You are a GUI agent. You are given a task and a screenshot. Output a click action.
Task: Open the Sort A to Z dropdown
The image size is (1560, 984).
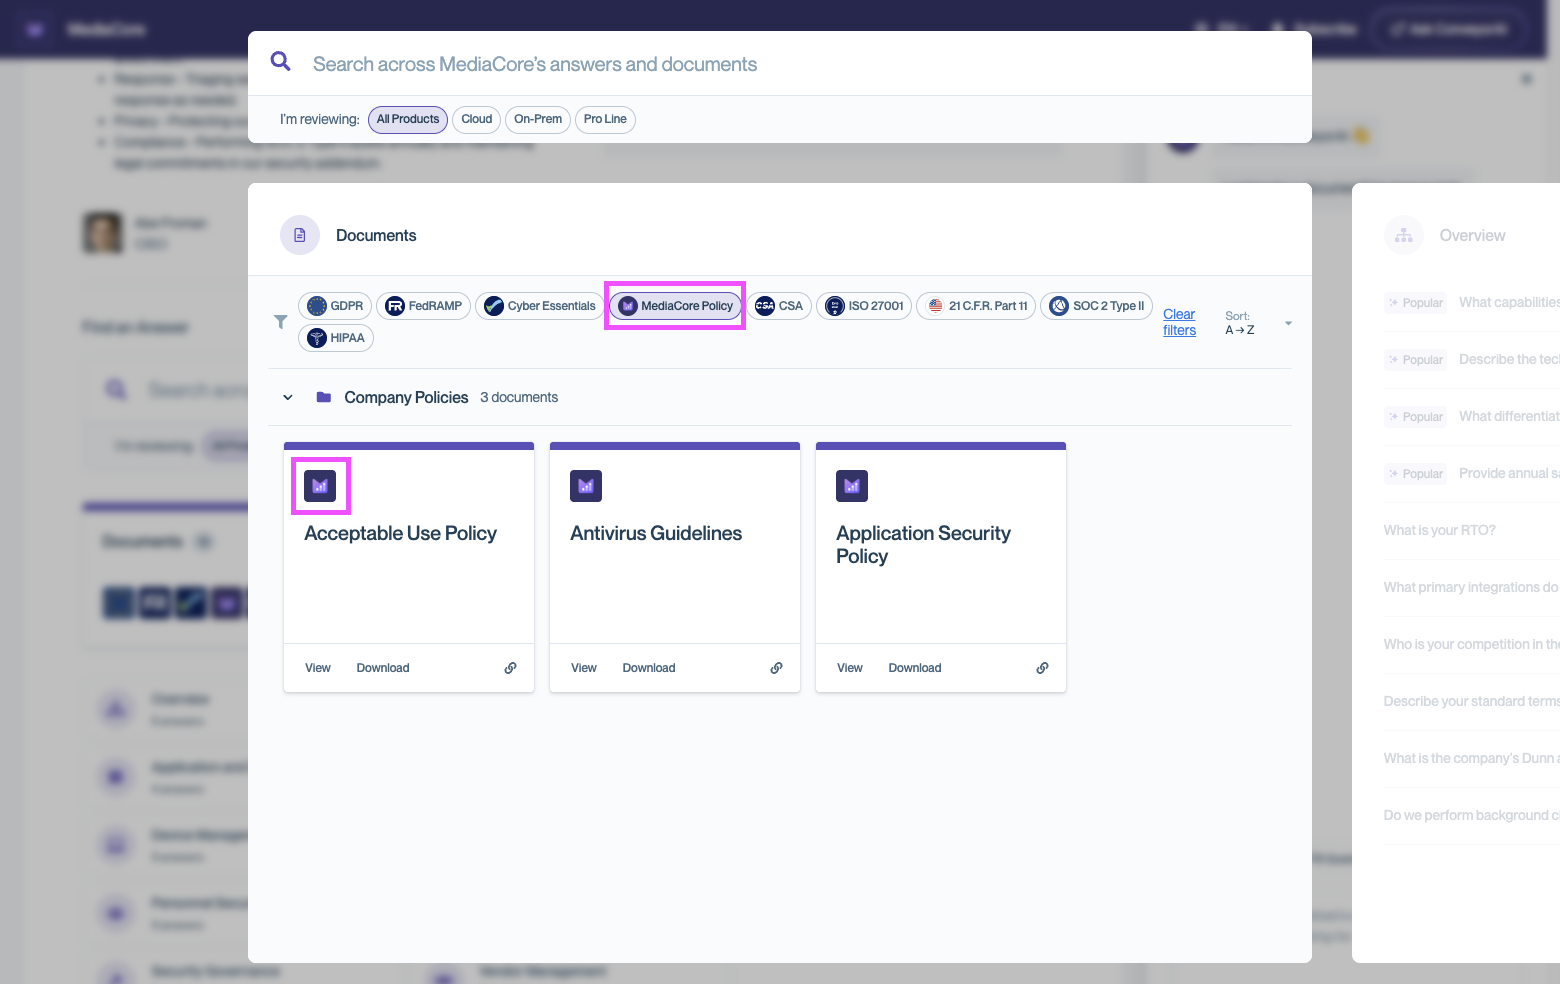1288,322
